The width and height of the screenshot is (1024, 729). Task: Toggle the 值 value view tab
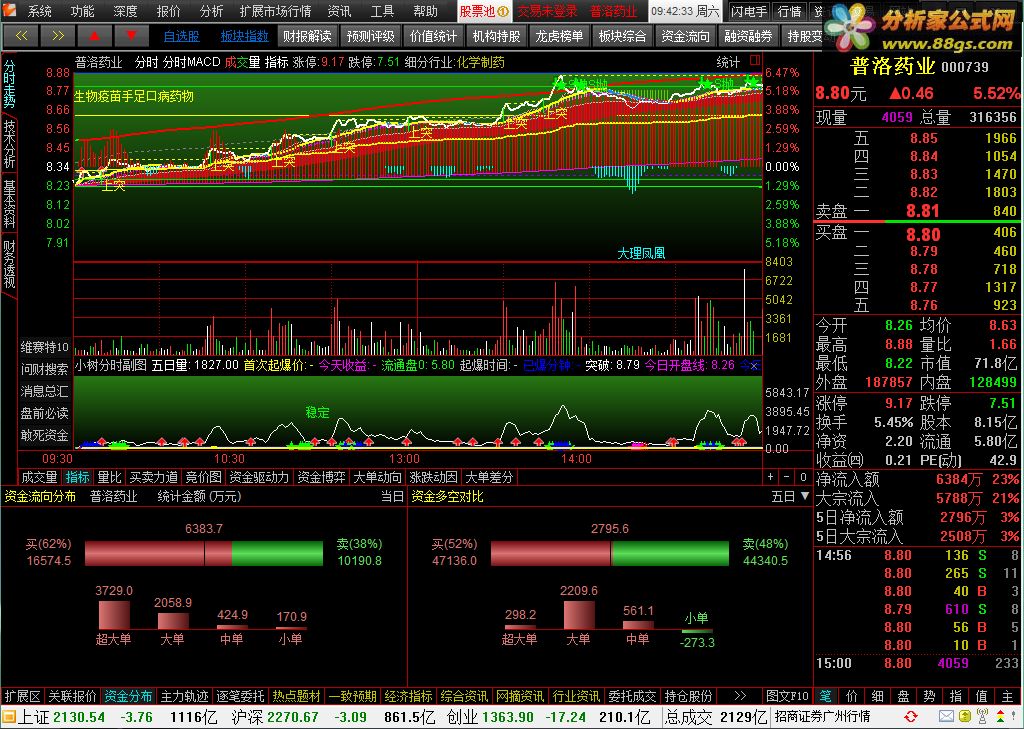982,696
